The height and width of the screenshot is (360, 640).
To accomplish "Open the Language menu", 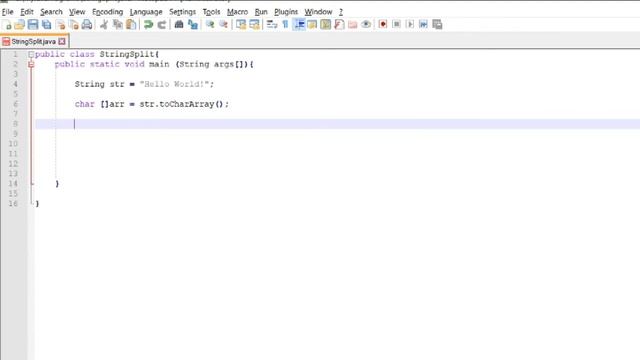I will (x=146, y=12).
